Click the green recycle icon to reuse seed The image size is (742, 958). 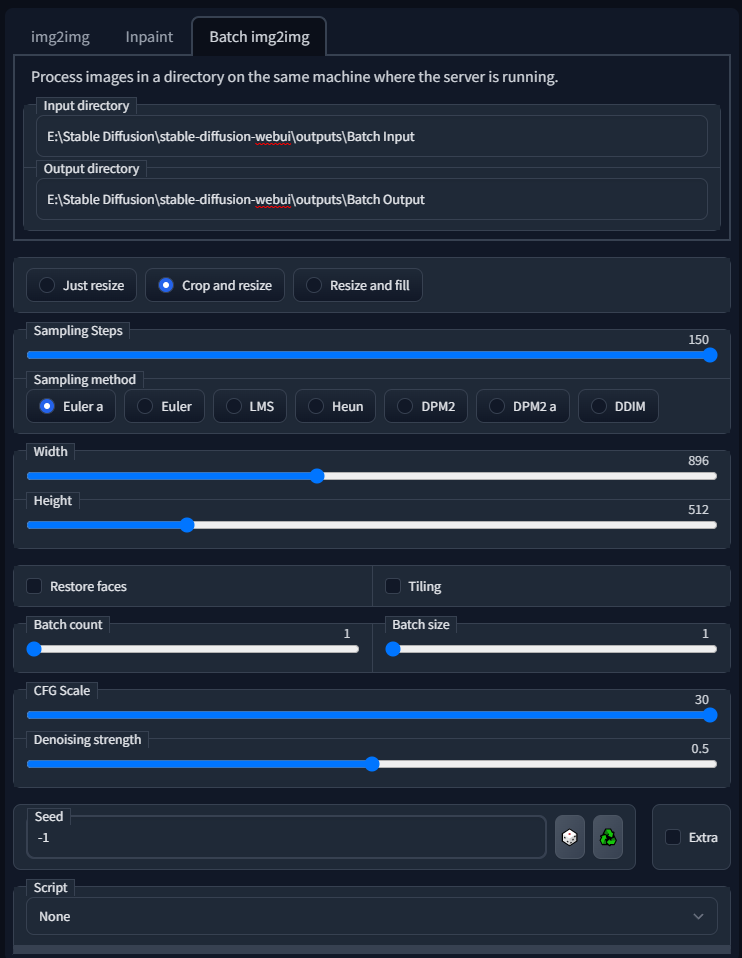click(608, 837)
